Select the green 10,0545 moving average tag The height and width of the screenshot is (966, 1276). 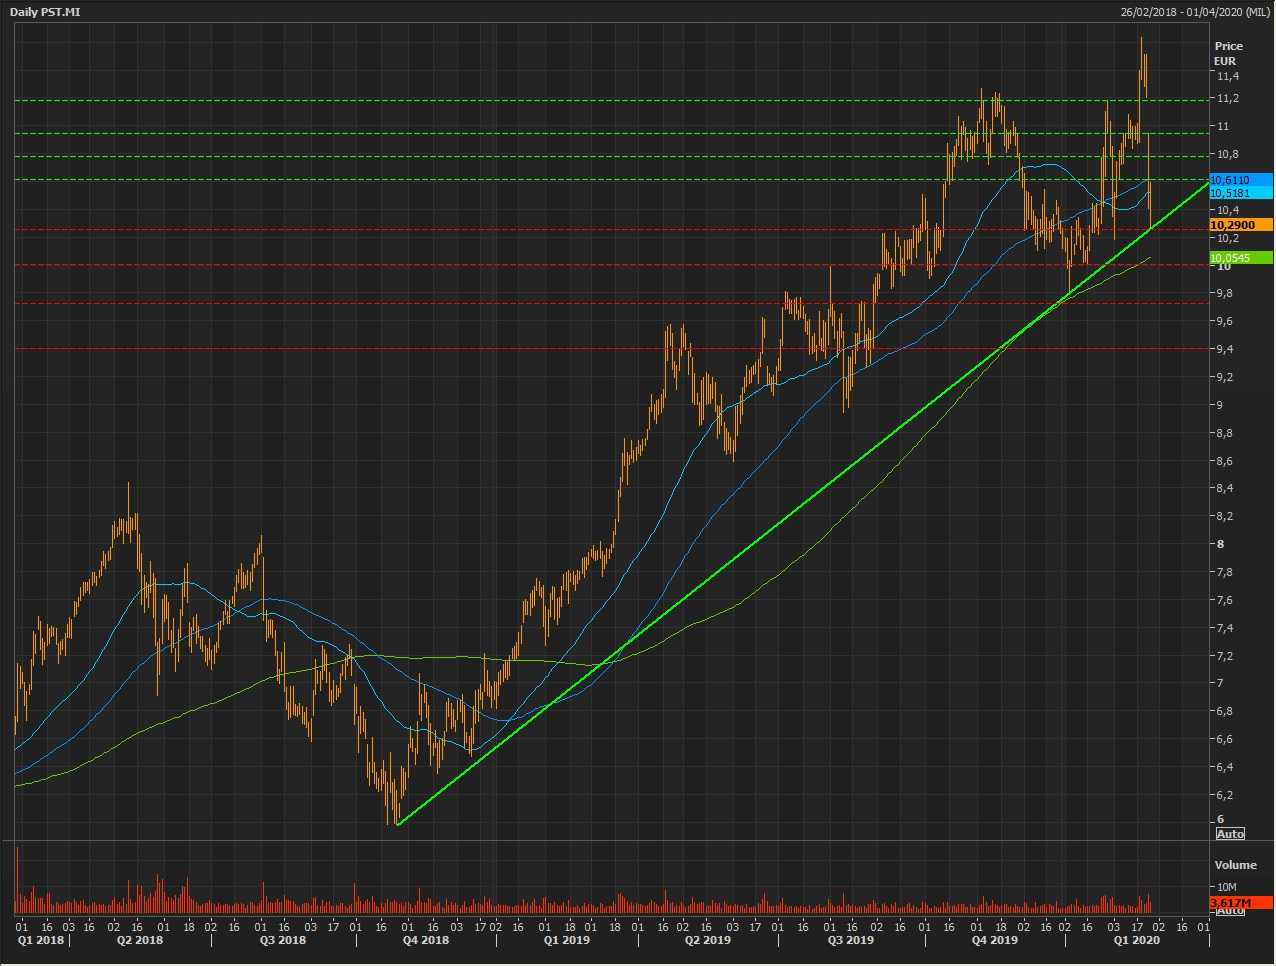click(1241, 258)
